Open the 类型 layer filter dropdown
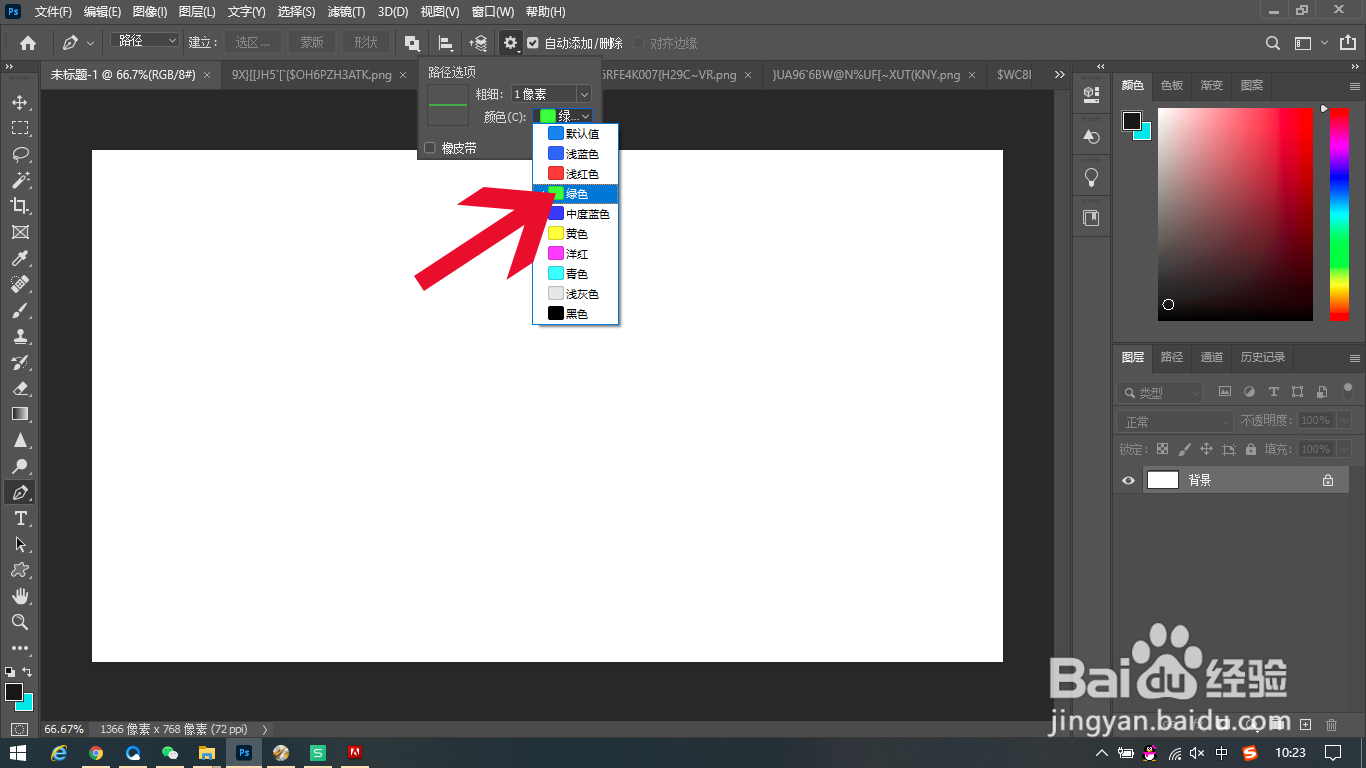Screen dimensions: 1366x768 click(1160, 392)
